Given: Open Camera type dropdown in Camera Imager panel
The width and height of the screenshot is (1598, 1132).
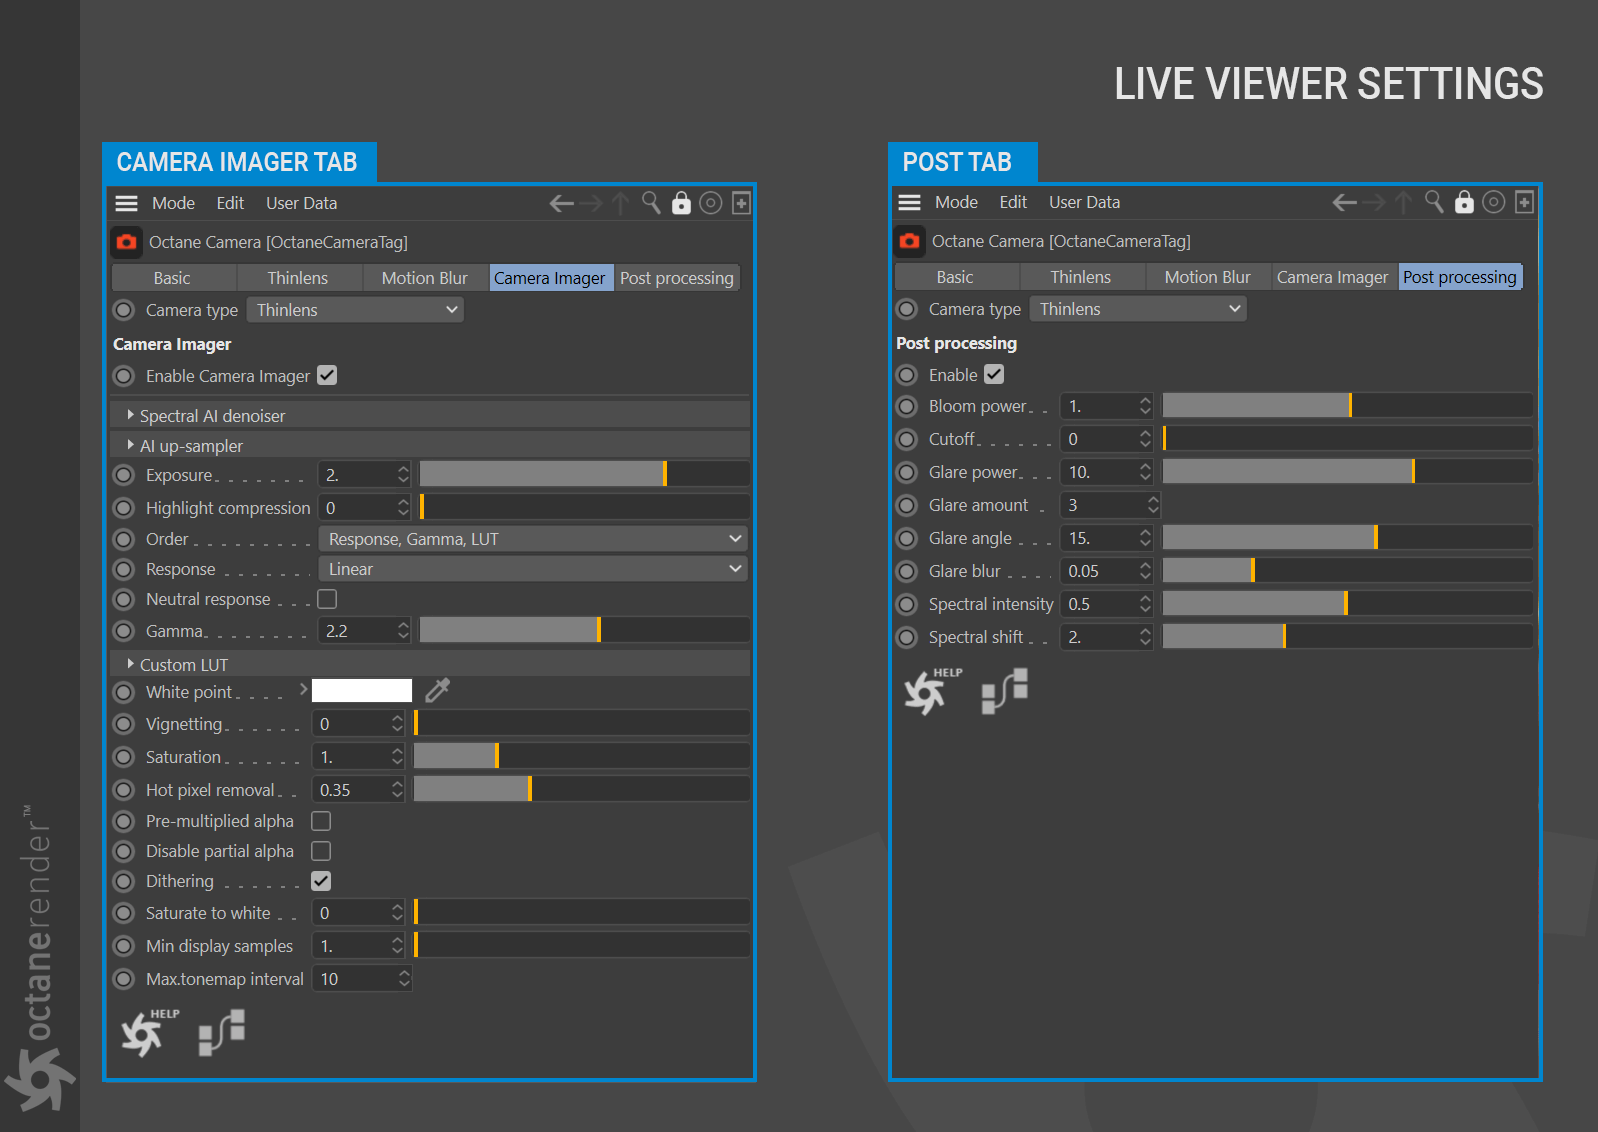Looking at the screenshot, I should (356, 310).
